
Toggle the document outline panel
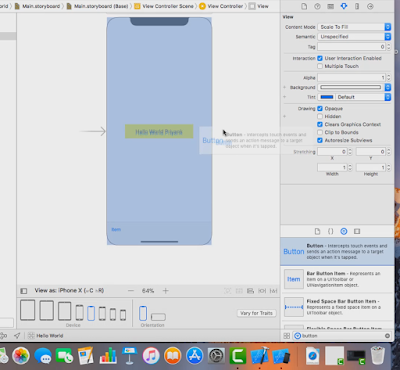pyautogui.click(x=24, y=291)
